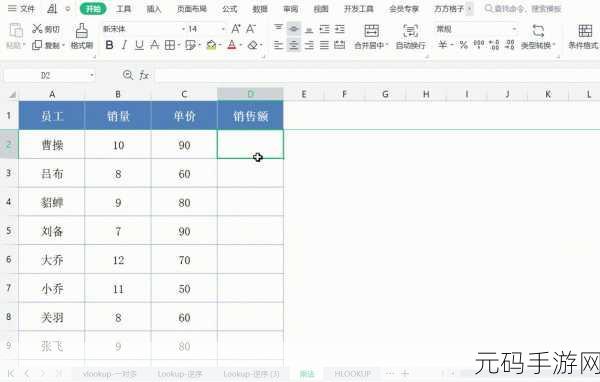Apply the red font color
This screenshot has height=382, width=600.
tap(232, 45)
